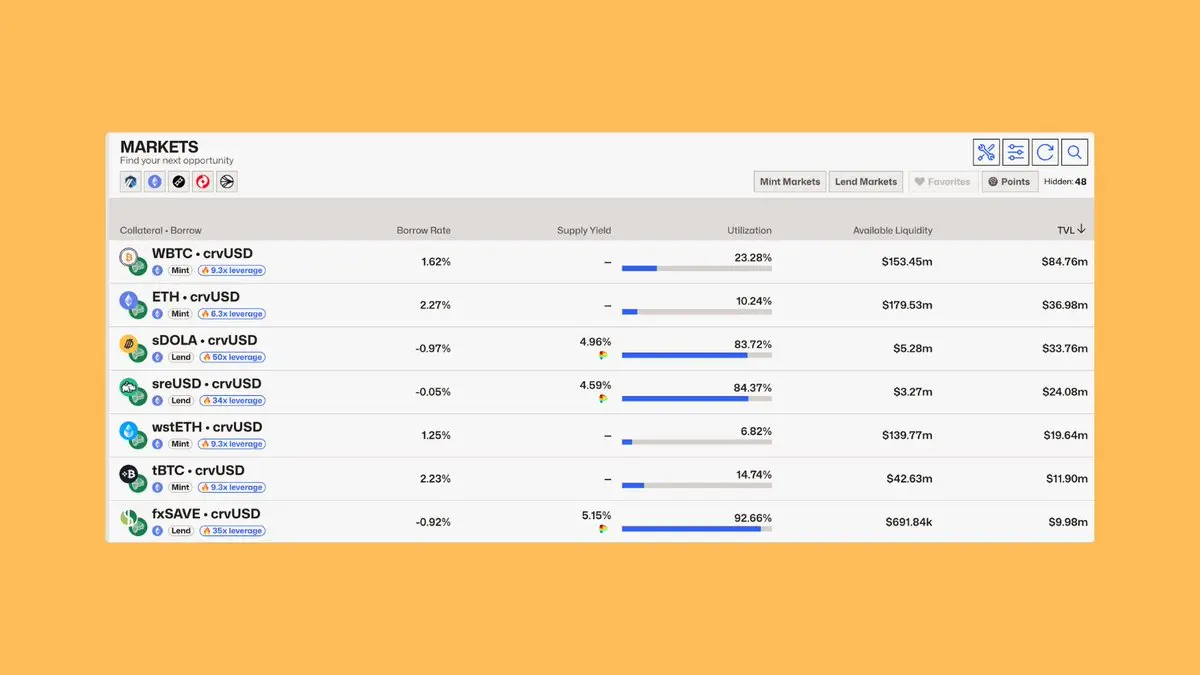Click Ethereum badge in the tBTC row
1200x675 pixels.
tap(157, 488)
